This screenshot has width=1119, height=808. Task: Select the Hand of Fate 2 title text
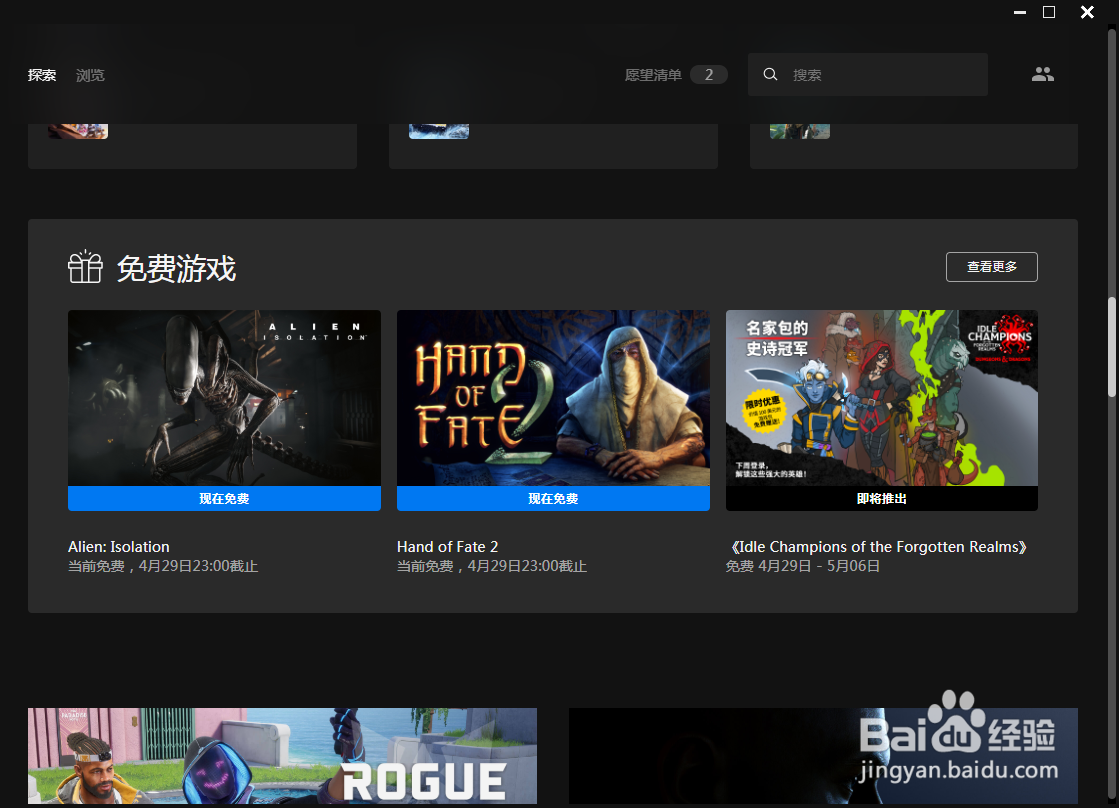pos(447,547)
